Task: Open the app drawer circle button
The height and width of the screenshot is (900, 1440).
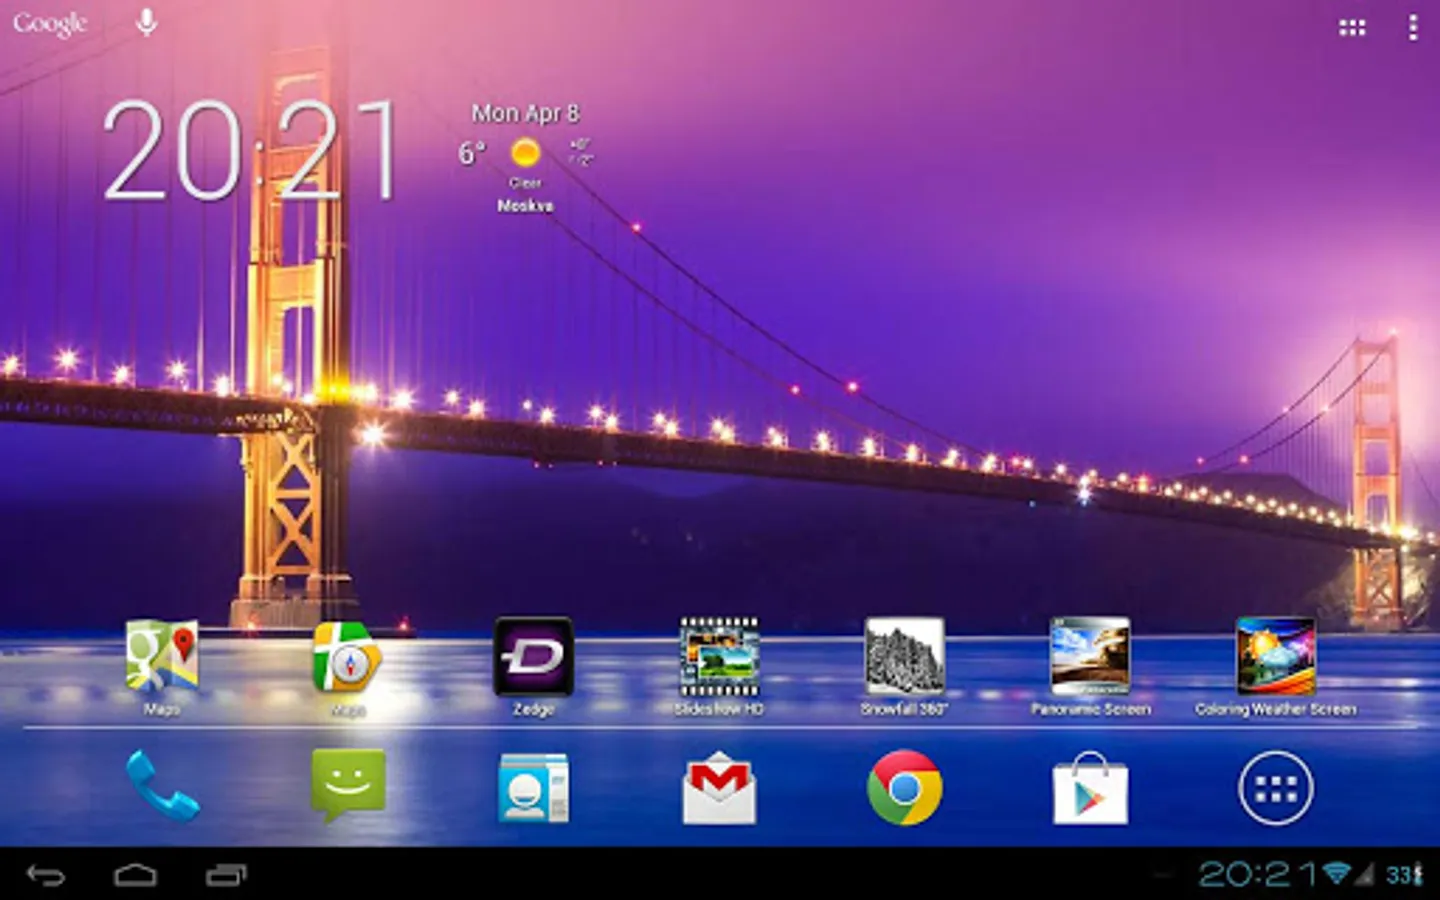Action: pyautogui.click(x=1276, y=788)
